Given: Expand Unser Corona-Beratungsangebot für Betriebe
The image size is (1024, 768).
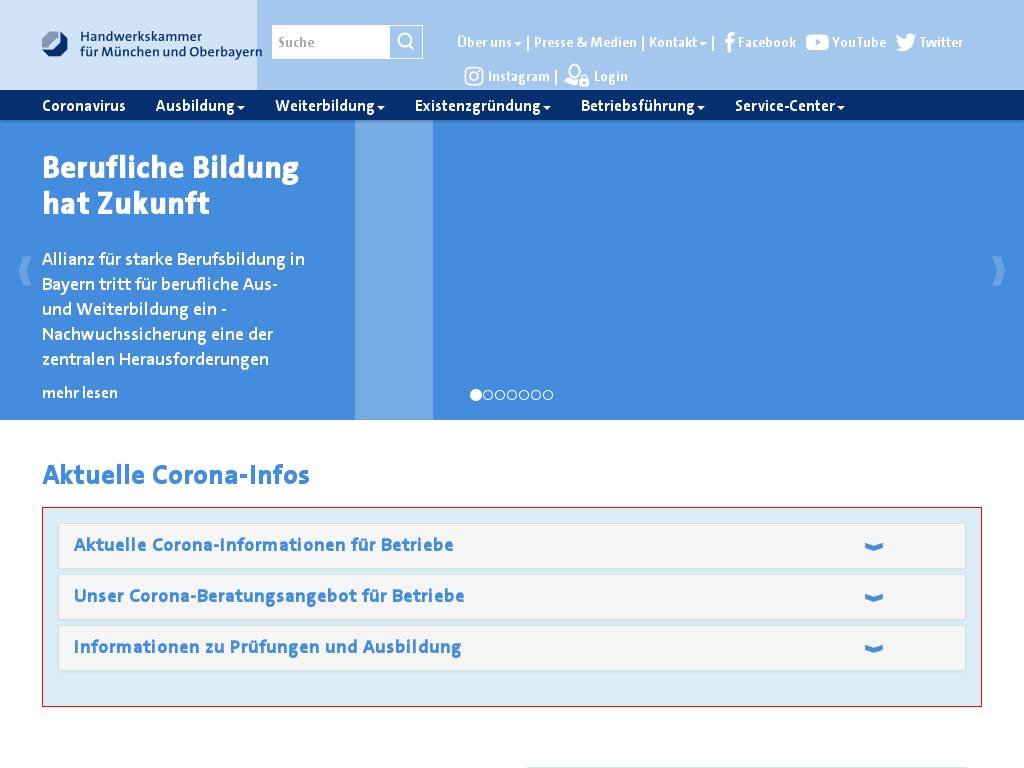Looking at the screenshot, I should 873,597.
